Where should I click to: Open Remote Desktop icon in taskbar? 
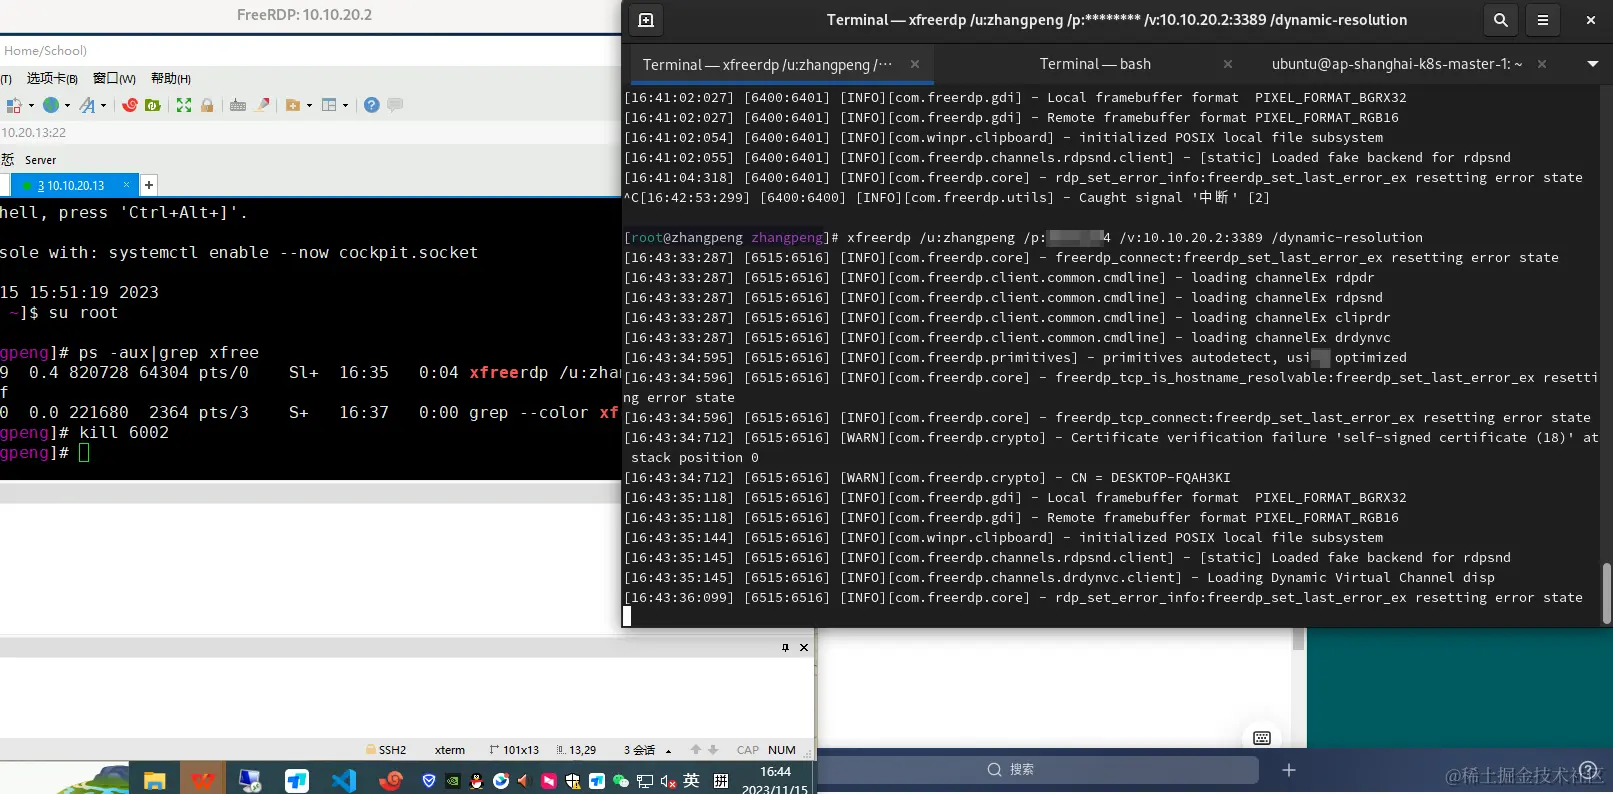coord(250,781)
